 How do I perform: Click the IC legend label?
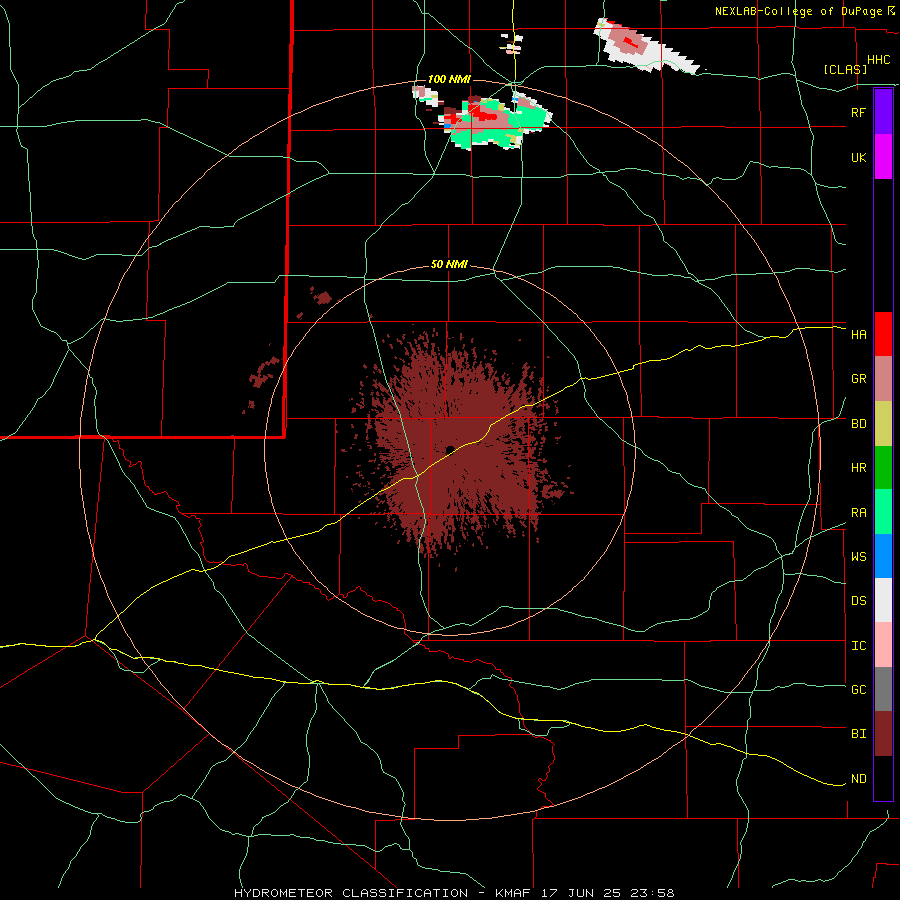pos(858,646)
